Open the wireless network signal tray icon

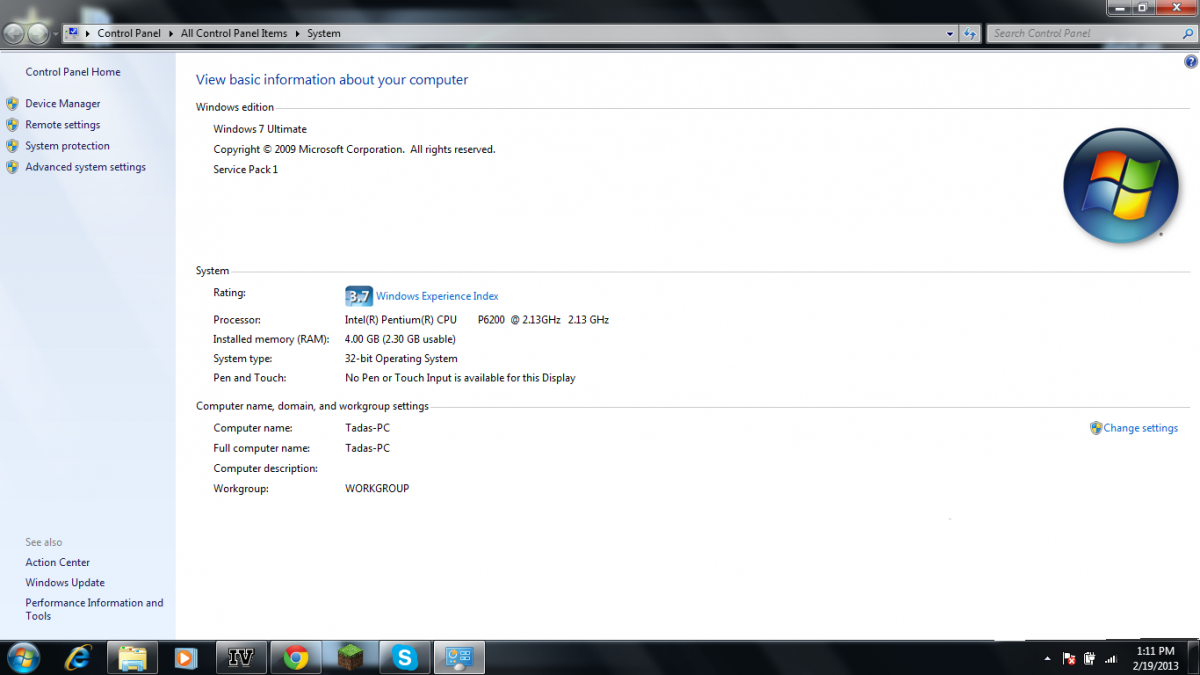[1110, 658]
